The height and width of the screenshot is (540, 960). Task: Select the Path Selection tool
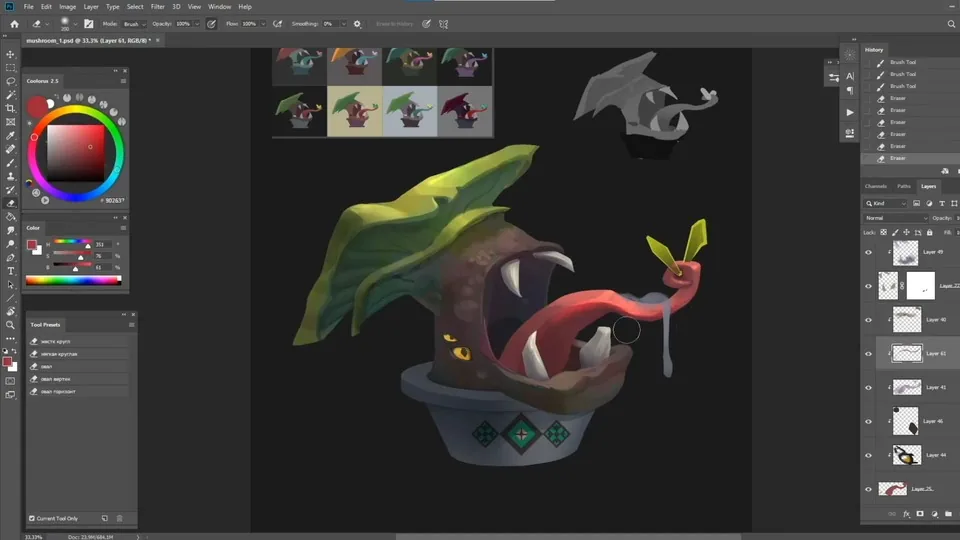click(10, 285)
